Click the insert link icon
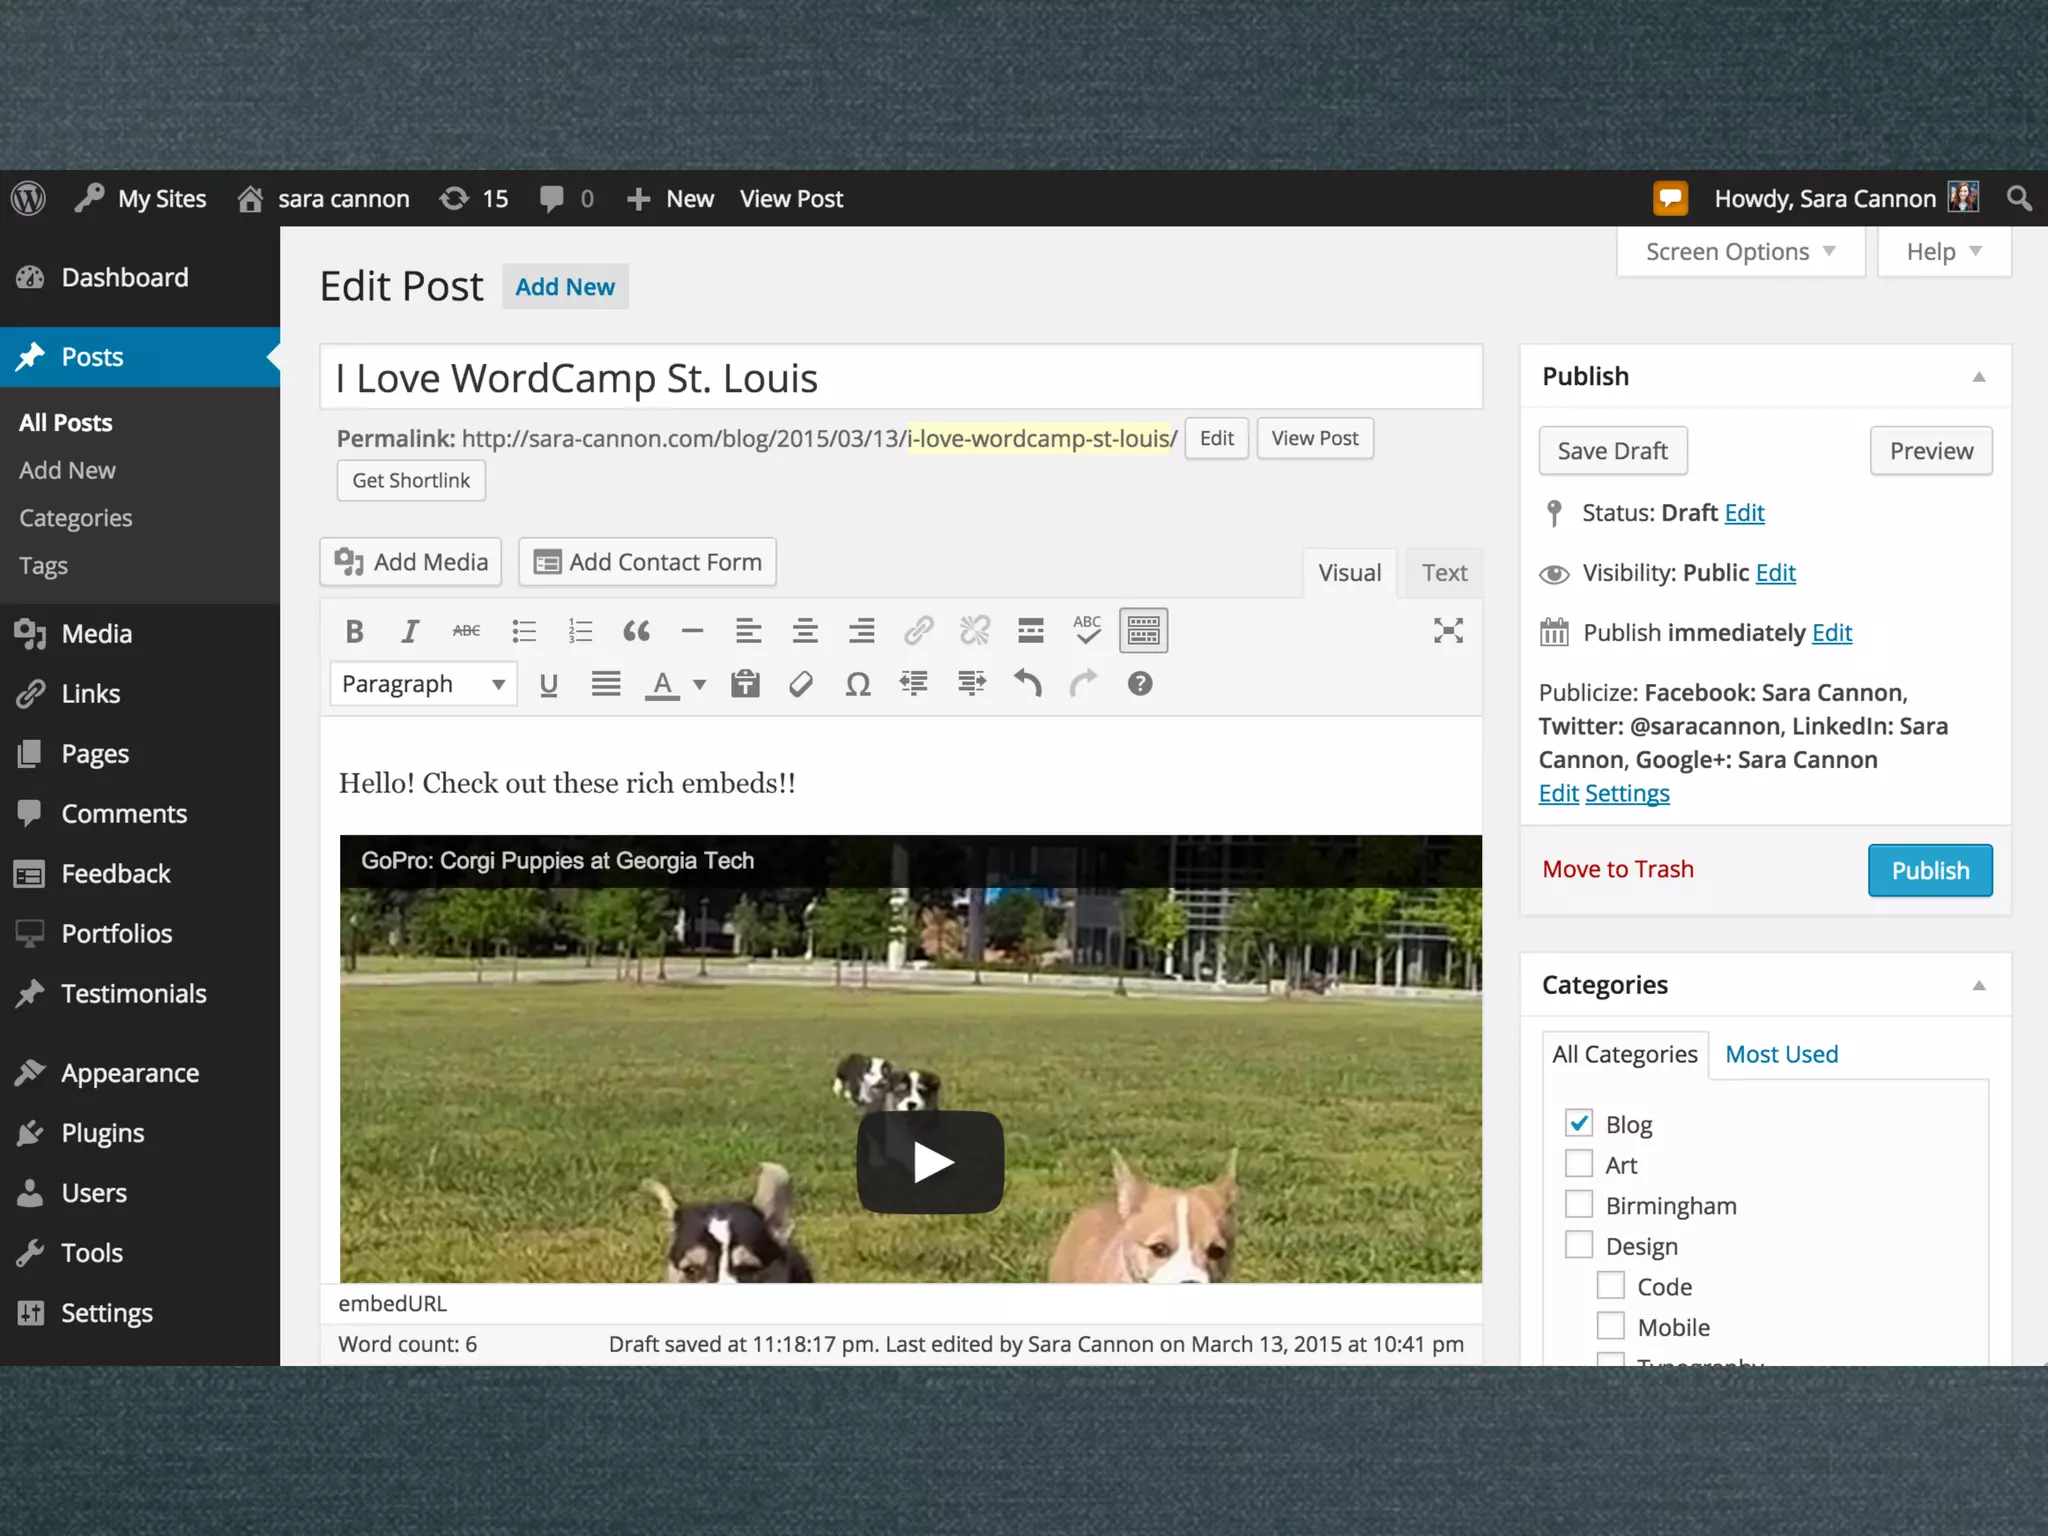 [x=918, y=631]
